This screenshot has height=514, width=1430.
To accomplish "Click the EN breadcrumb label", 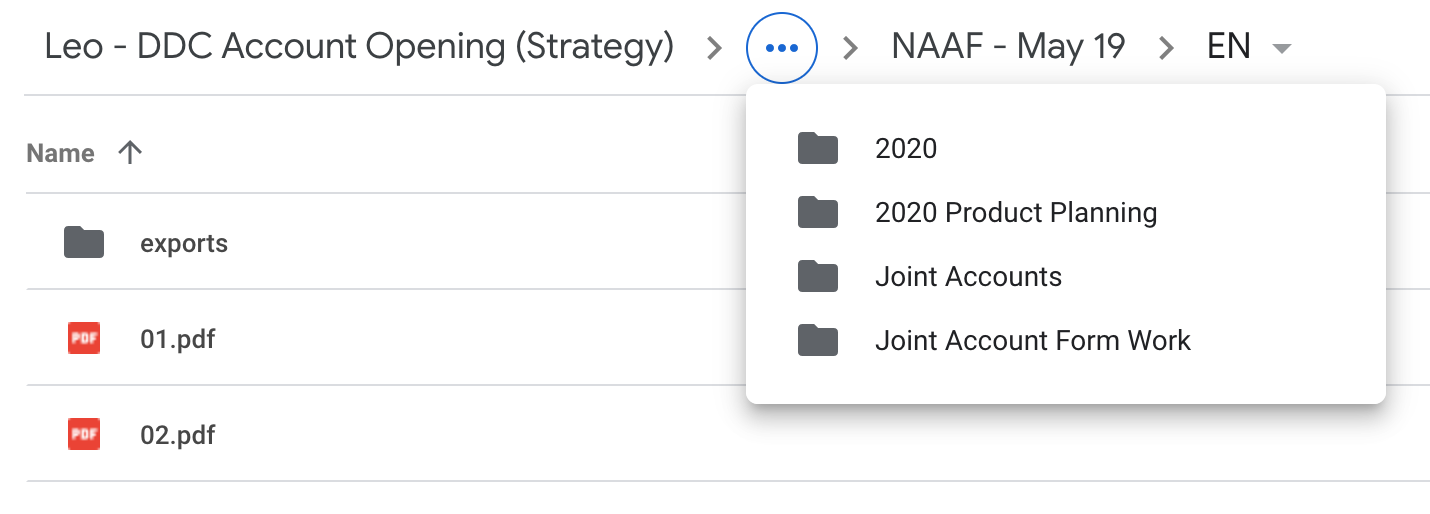I will [x=1229, y=46].
